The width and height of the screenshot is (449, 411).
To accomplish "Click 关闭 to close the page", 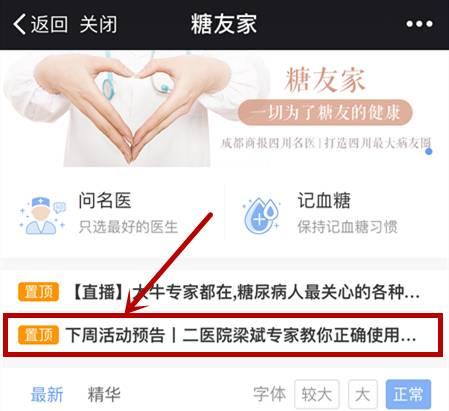I will pos(98,24).
